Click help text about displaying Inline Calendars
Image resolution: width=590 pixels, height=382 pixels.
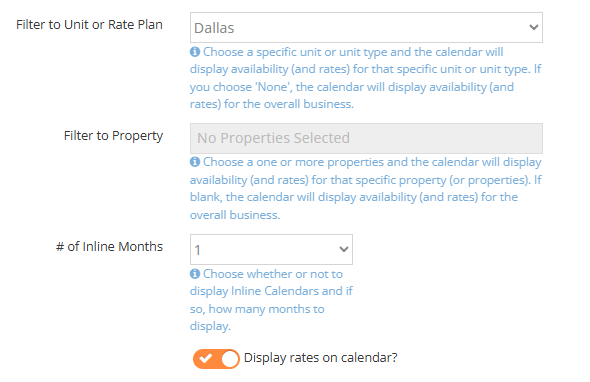[271, 300]
